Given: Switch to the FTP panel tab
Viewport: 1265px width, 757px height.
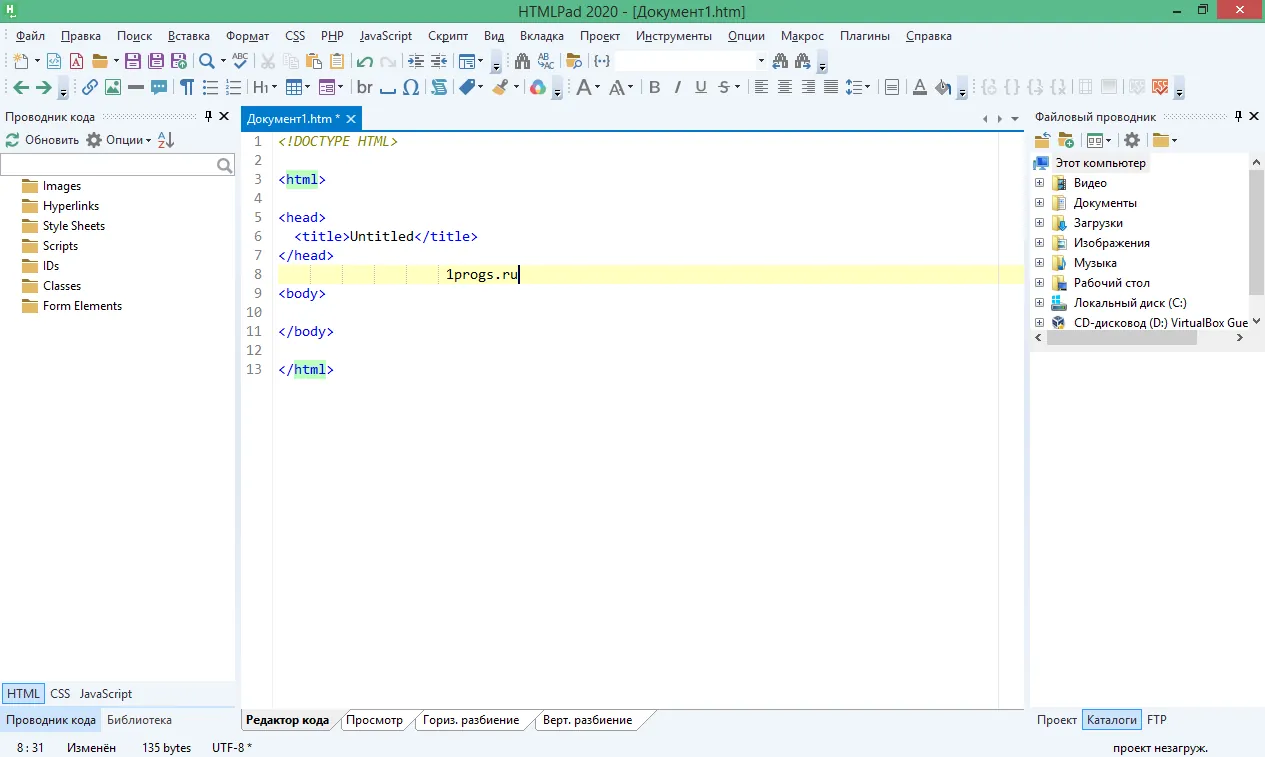Looking at the screenshot, I should 1156,720.
